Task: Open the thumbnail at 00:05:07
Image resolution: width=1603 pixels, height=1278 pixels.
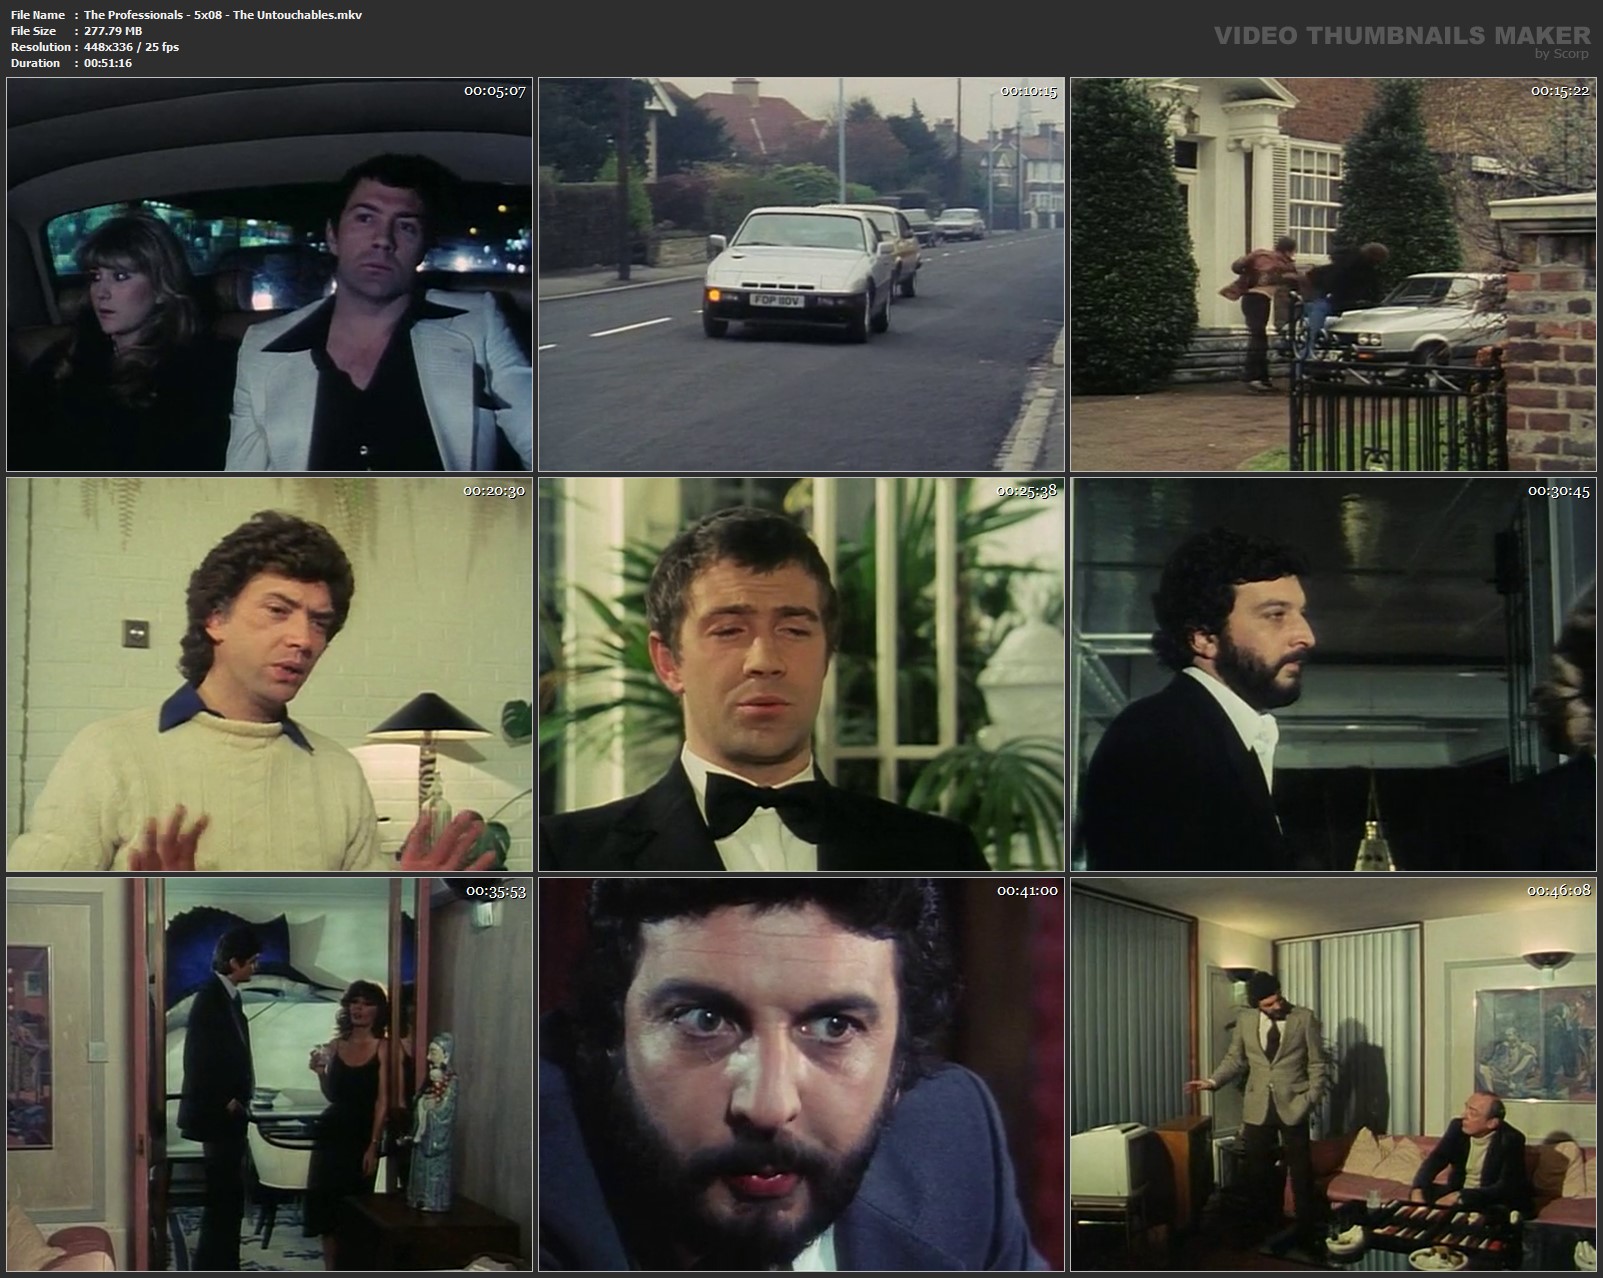Action: pyautogui.click(x=269, y=274)
